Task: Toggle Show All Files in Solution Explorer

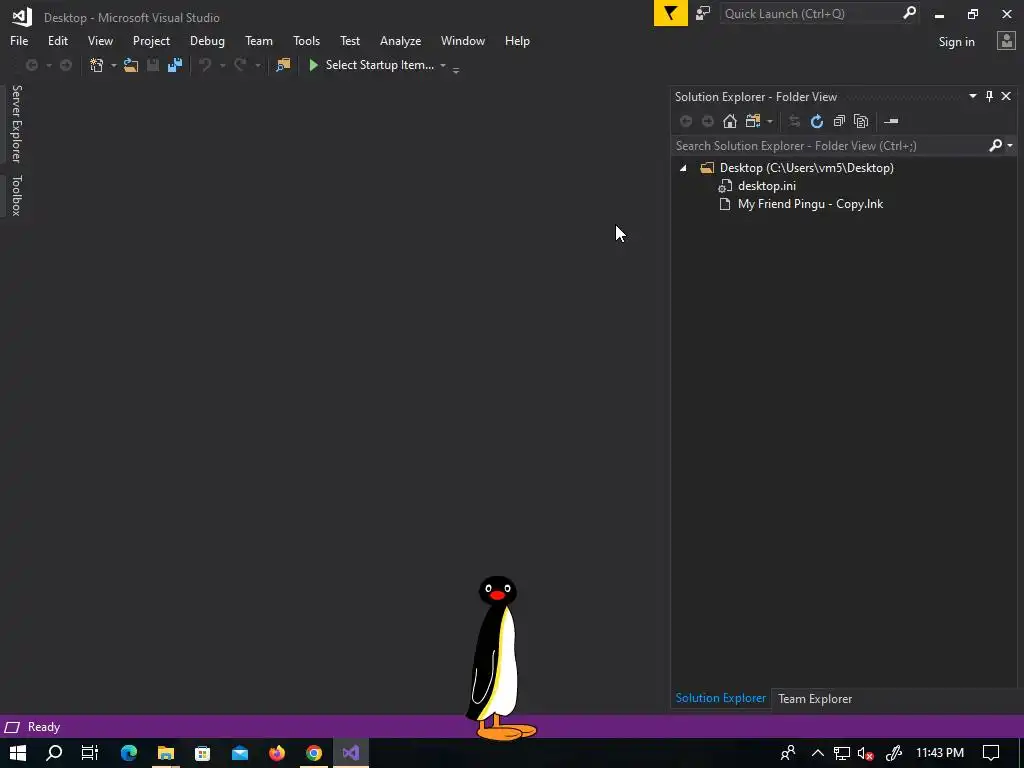Action: 861,121
